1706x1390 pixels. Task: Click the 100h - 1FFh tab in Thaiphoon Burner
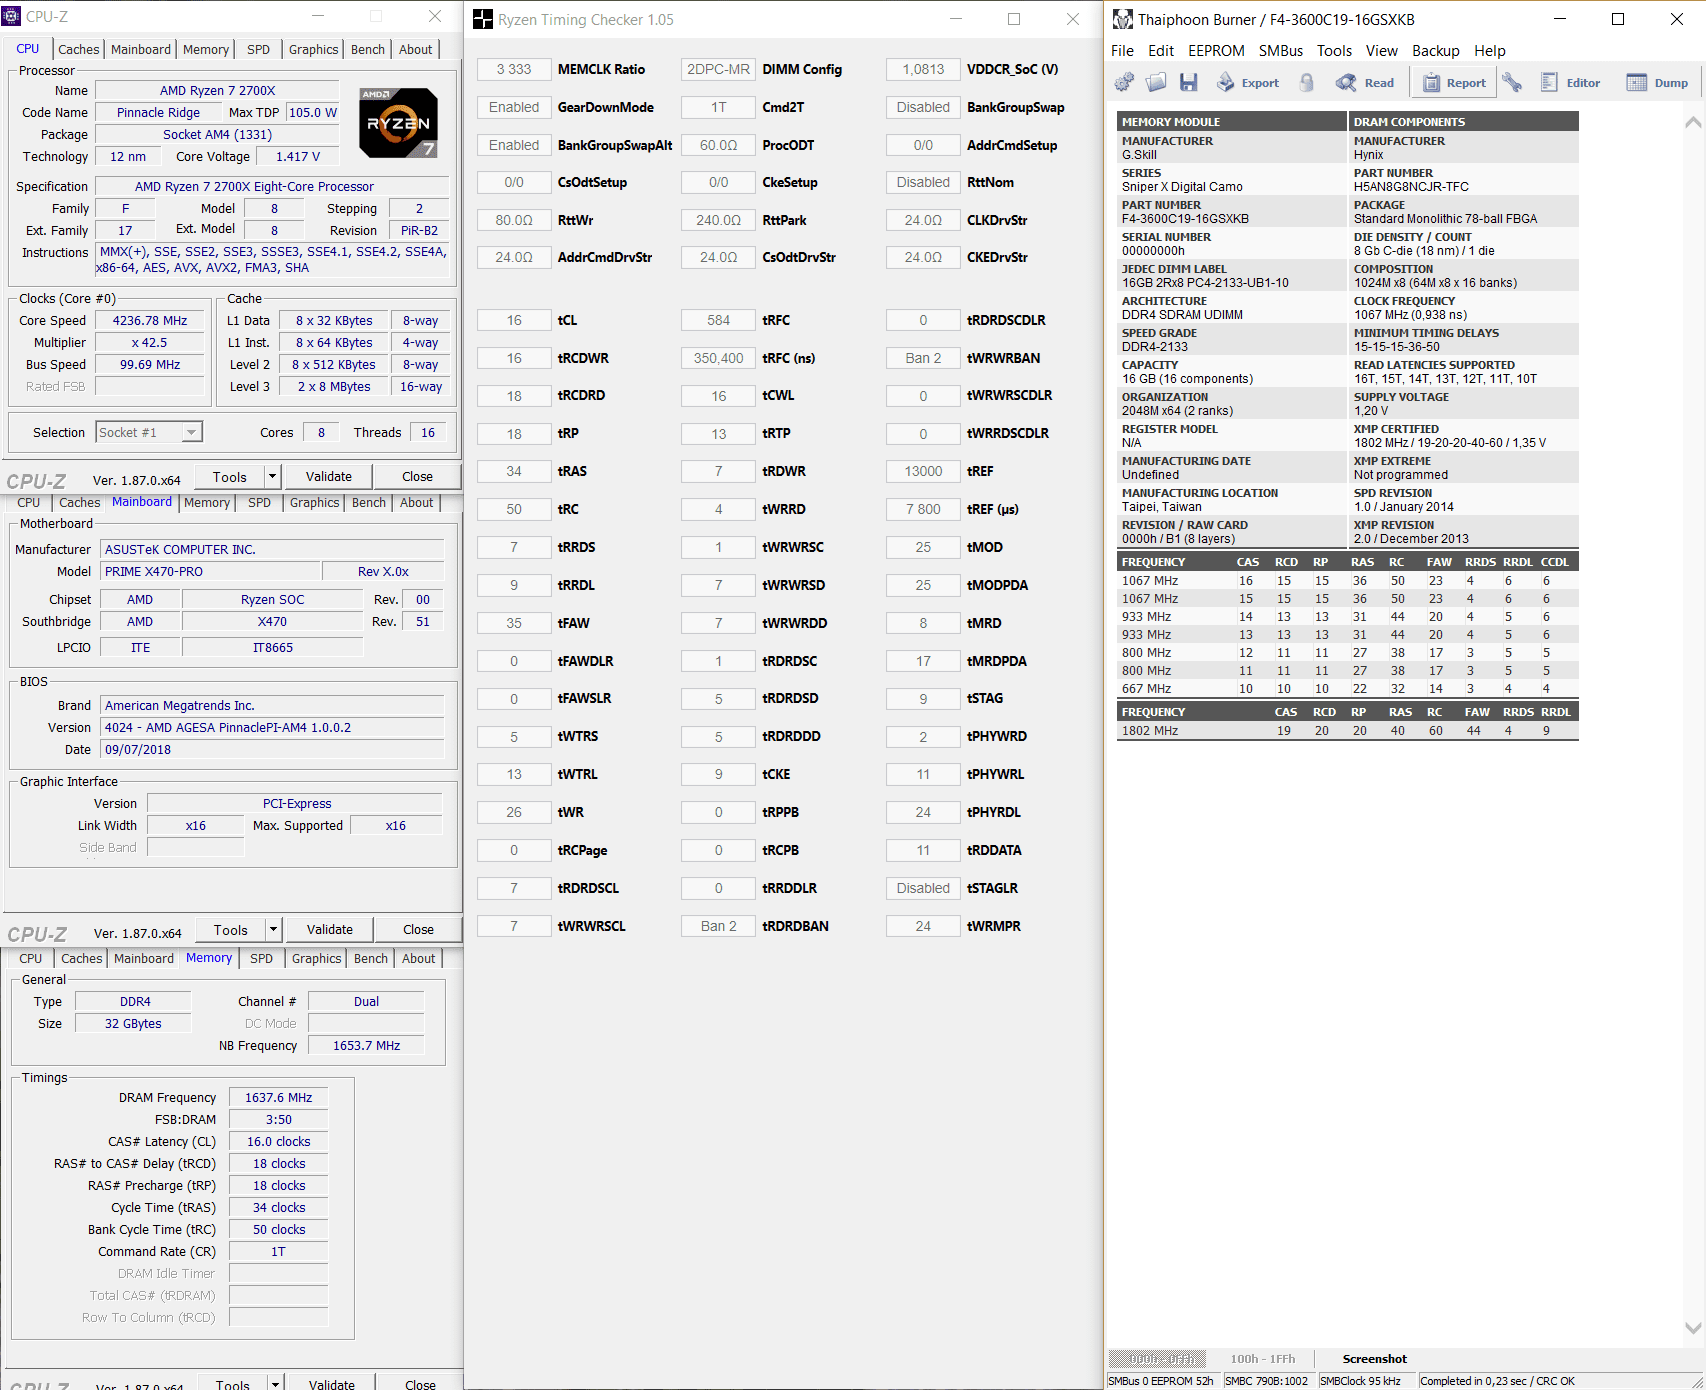click(x=1262, y=1359)
